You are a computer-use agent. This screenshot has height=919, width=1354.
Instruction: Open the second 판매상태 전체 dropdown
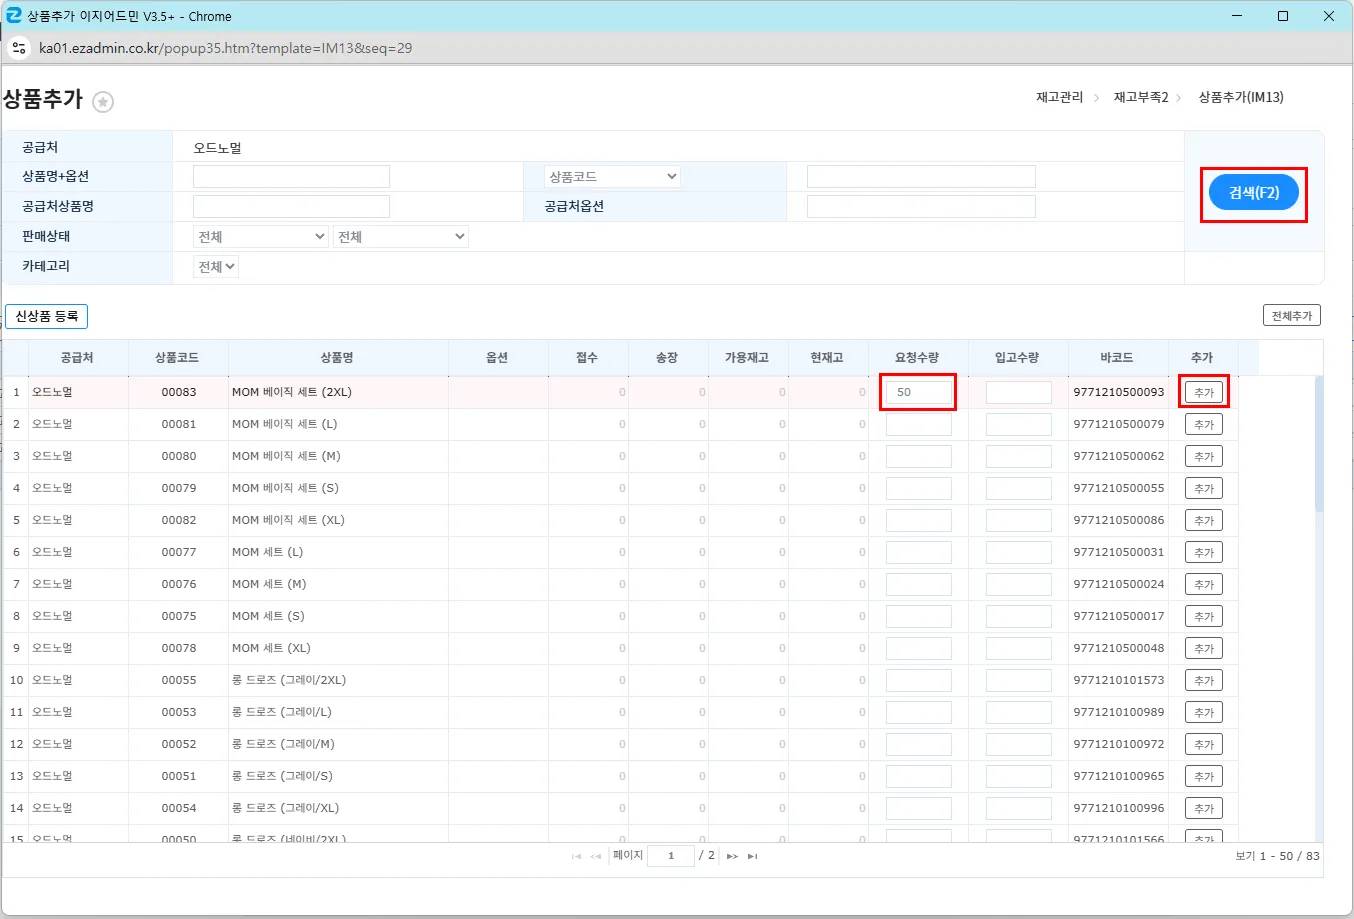401,237
